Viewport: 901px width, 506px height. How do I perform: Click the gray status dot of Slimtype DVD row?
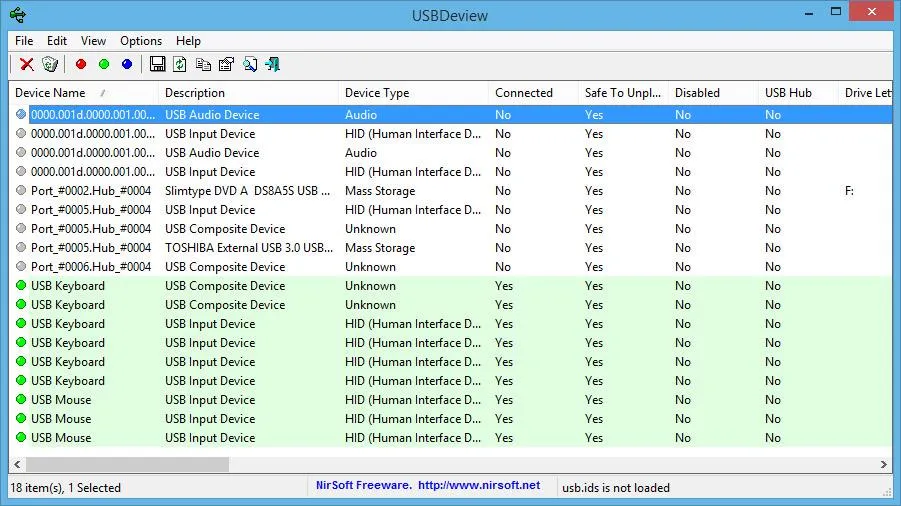coord(21,190)
